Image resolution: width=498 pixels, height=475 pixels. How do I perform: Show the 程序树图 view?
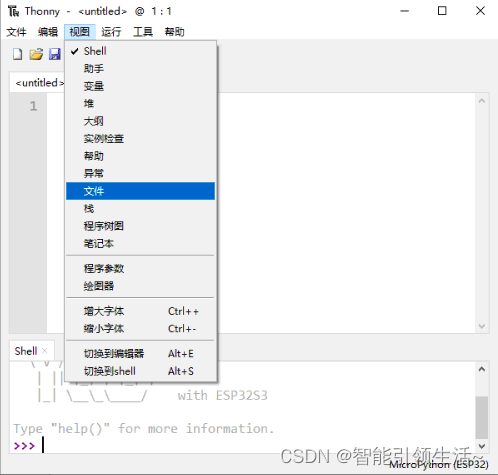[140, 226]
